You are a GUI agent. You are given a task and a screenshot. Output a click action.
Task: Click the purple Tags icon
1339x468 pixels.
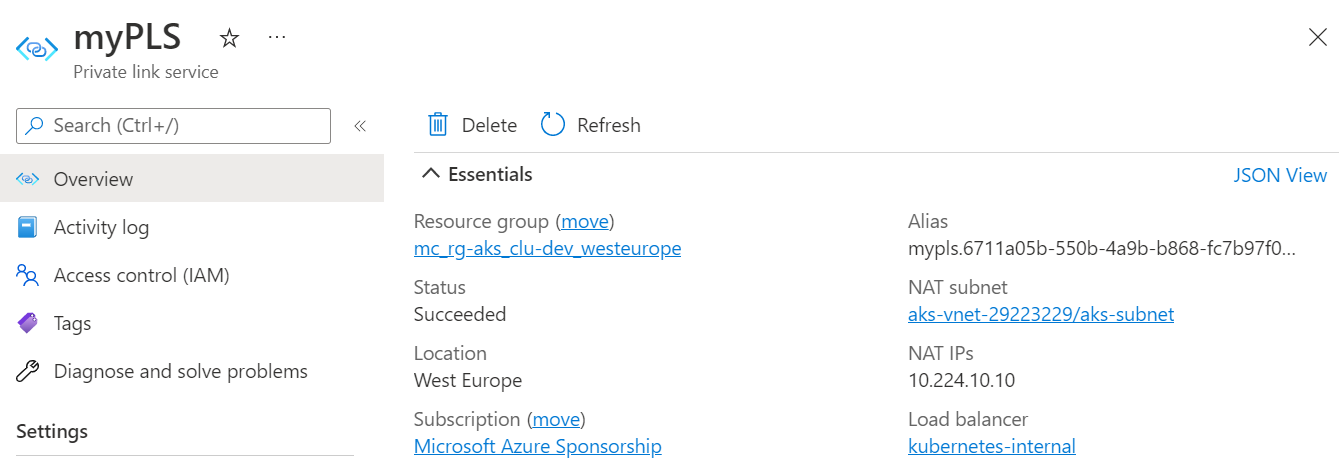tap(27, 323)
